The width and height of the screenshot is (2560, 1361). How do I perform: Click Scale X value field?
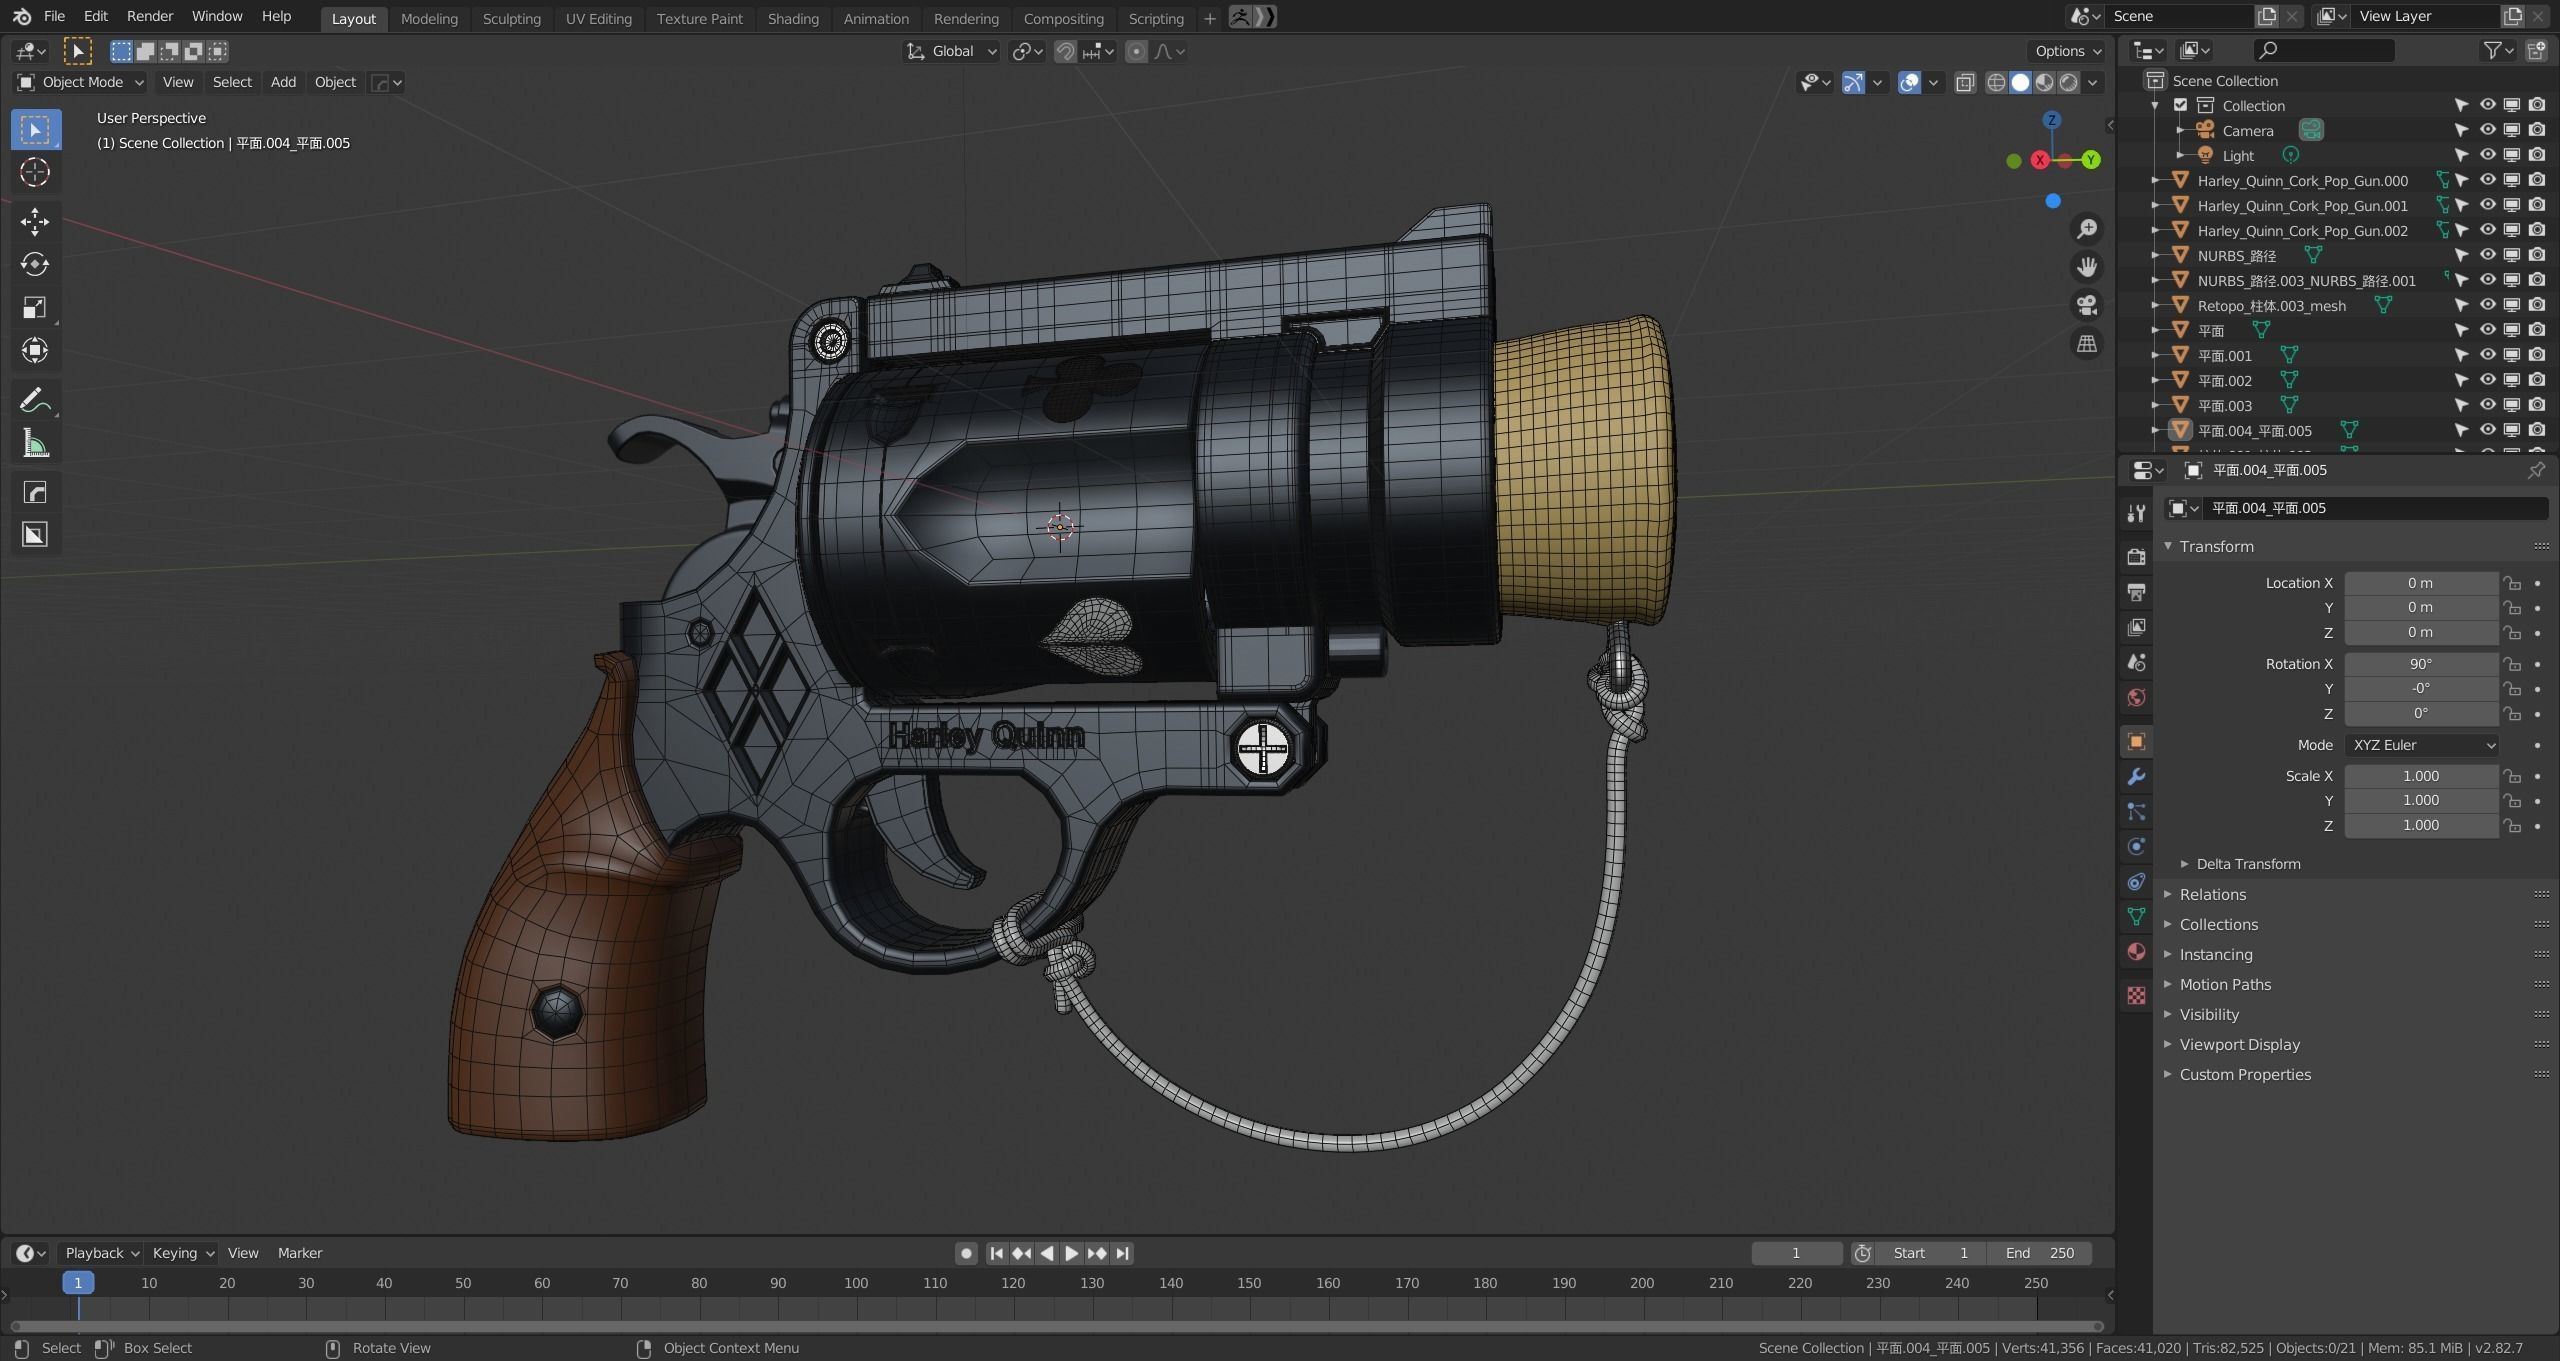pos(2421,776)
